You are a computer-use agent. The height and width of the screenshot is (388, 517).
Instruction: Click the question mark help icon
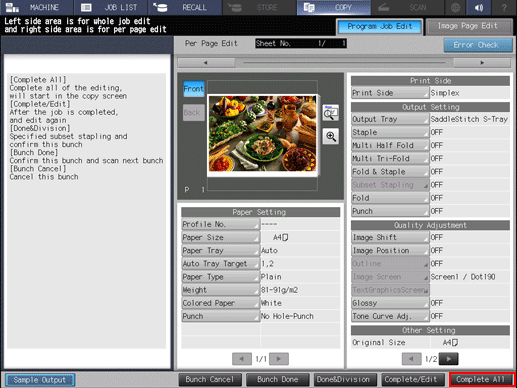click(x=504, y=7)
